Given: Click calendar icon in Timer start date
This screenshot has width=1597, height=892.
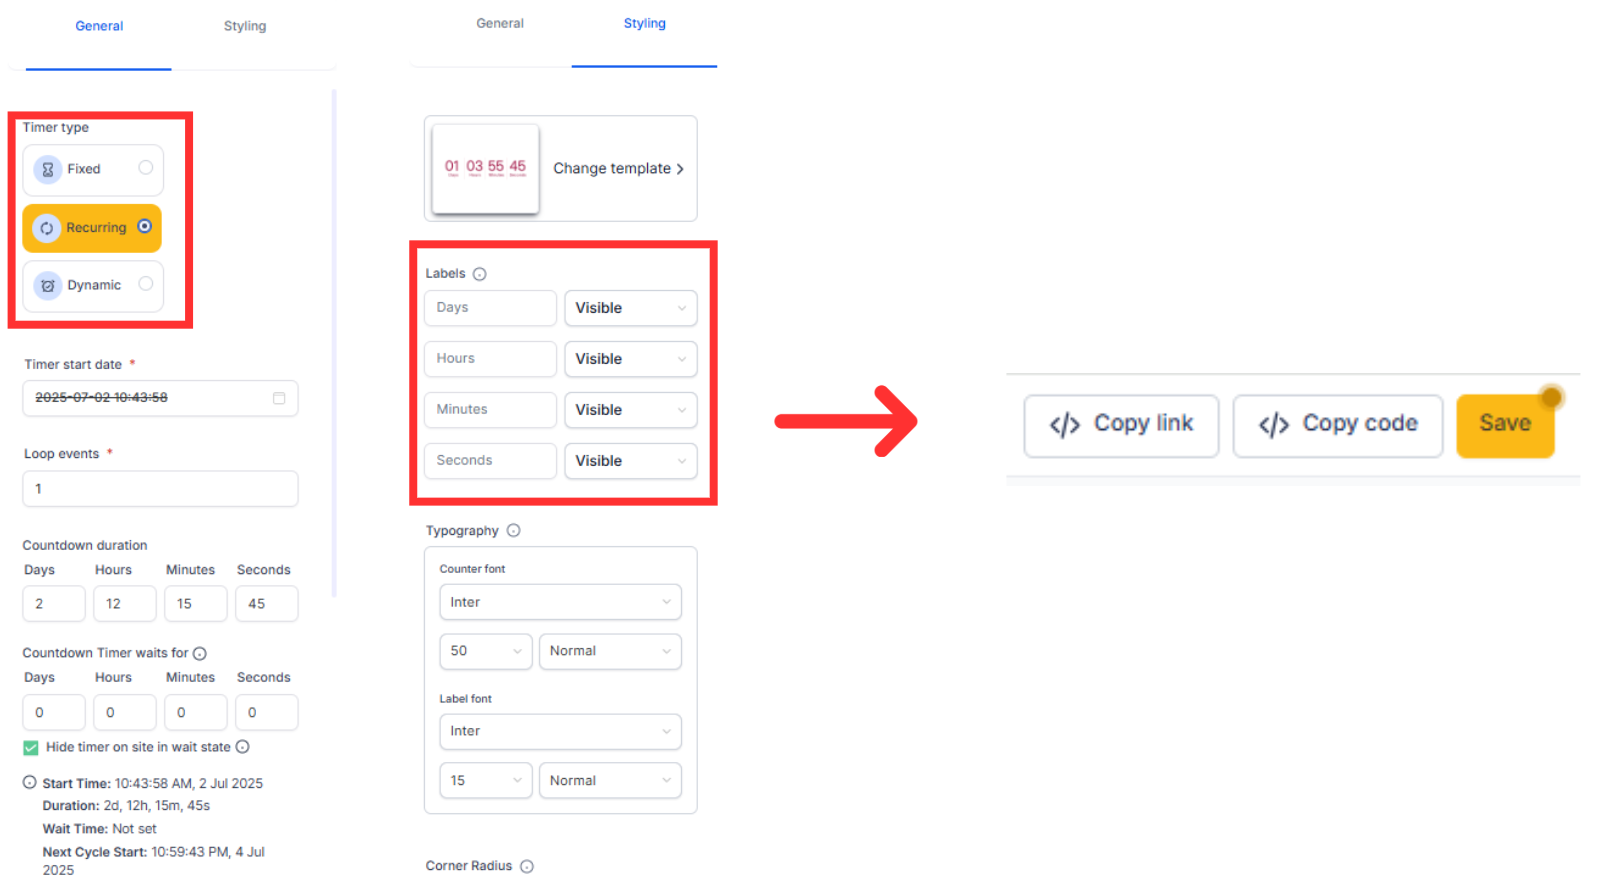Looking at the screenshot, I should pos(279,398).
